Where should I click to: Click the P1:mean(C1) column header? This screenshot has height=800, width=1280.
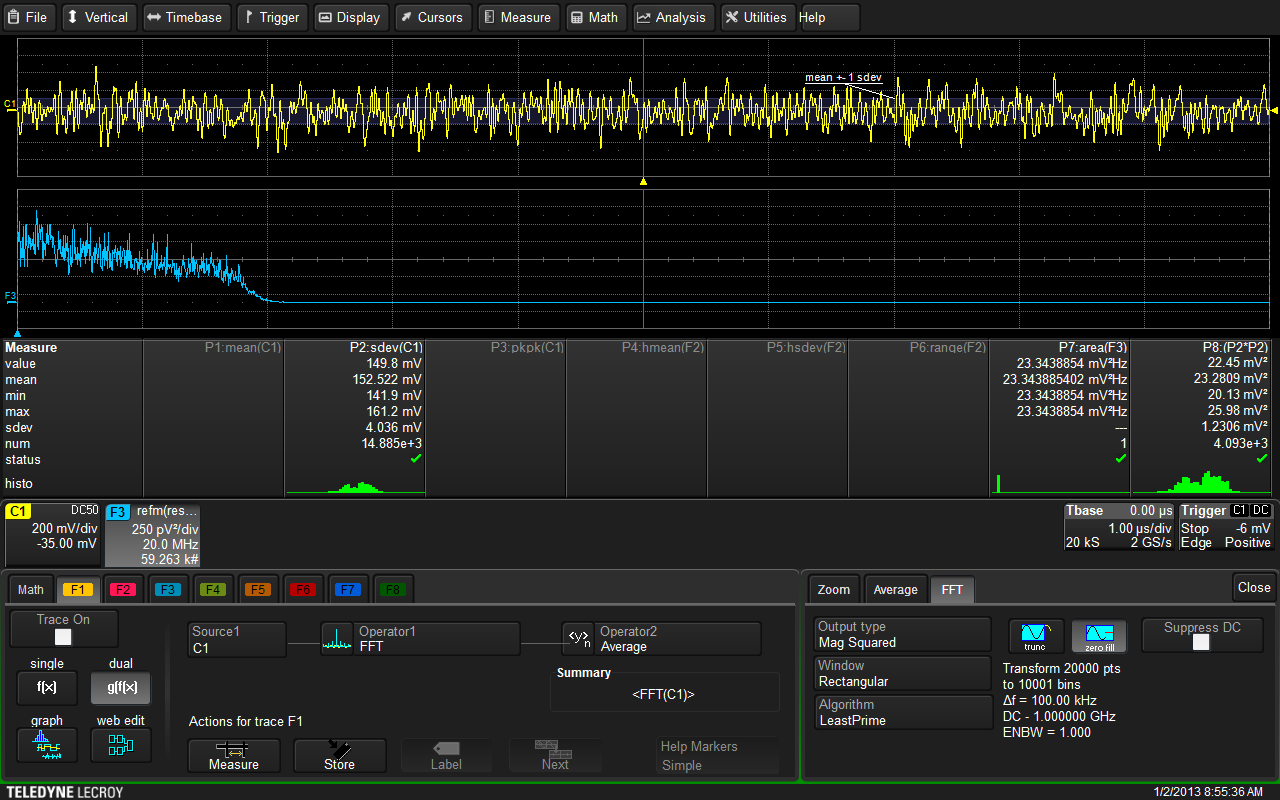pos(242,348)
